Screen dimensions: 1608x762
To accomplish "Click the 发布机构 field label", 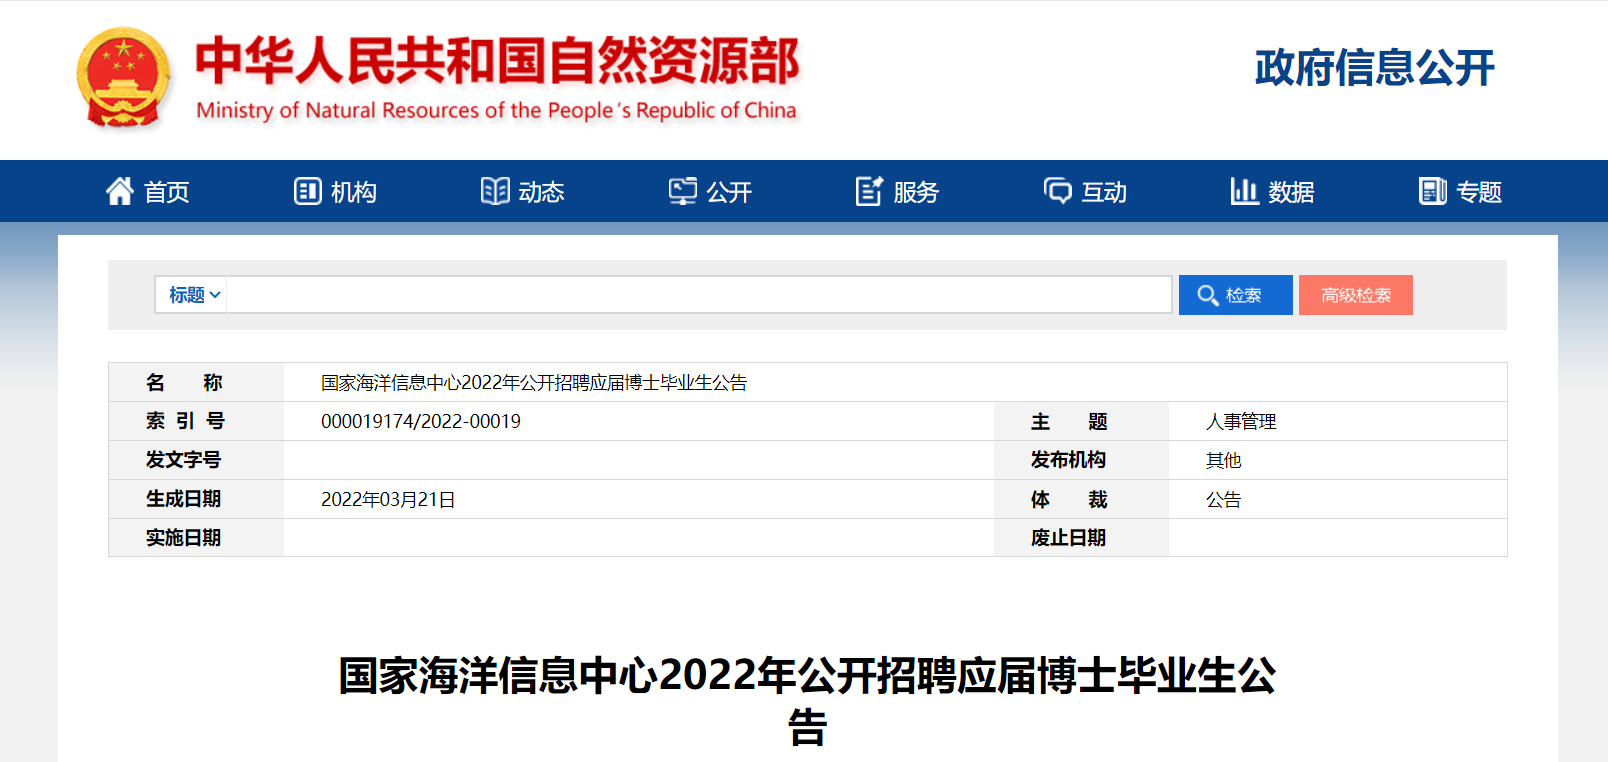I will coord(1068,460).
